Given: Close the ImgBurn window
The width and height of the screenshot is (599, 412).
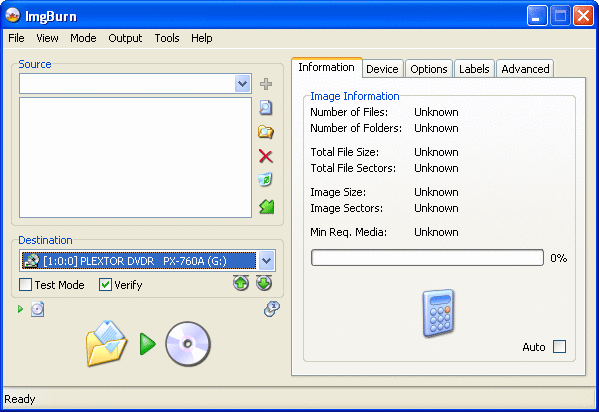Looking at the screenshot, I should (x=584, y=16).
